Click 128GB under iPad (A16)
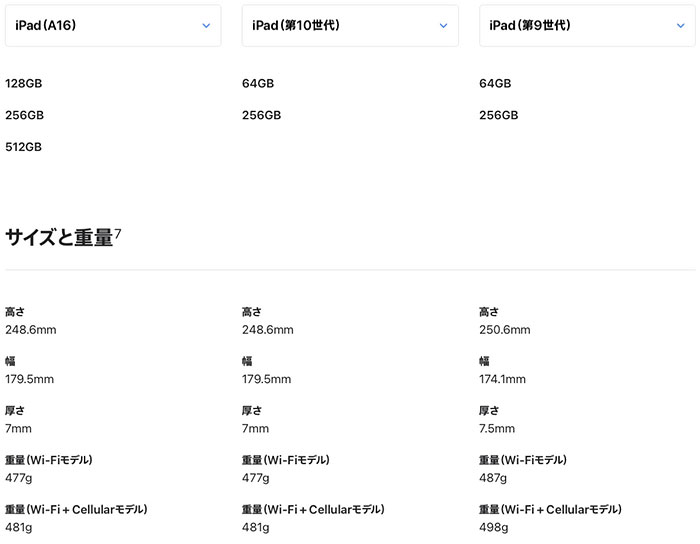700x544 pixels. tap(24, 83)
